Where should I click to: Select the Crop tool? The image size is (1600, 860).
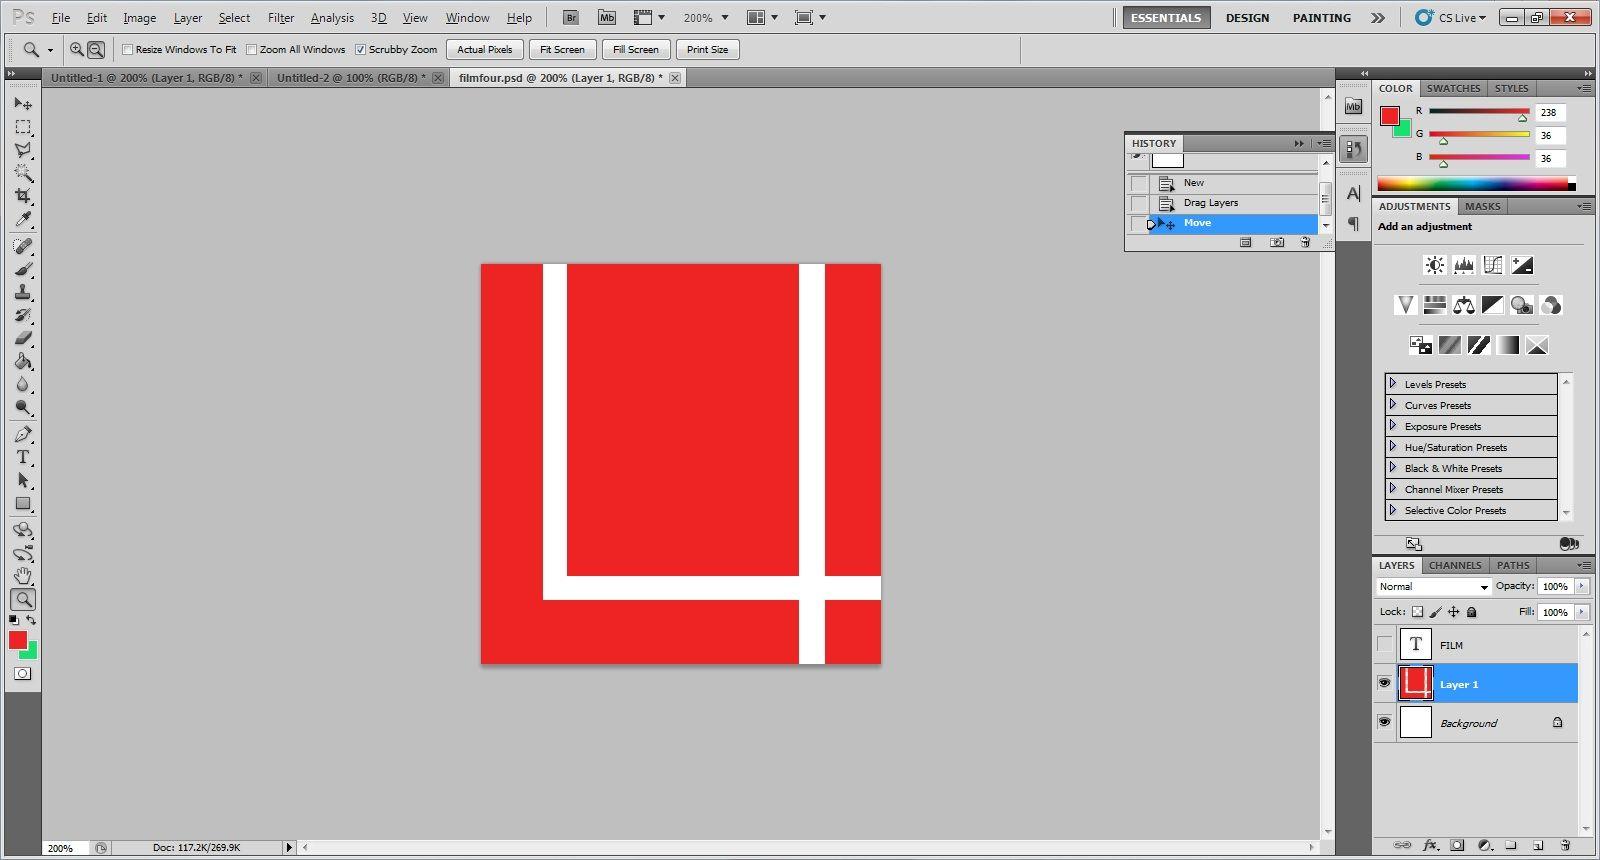(23, 196)
